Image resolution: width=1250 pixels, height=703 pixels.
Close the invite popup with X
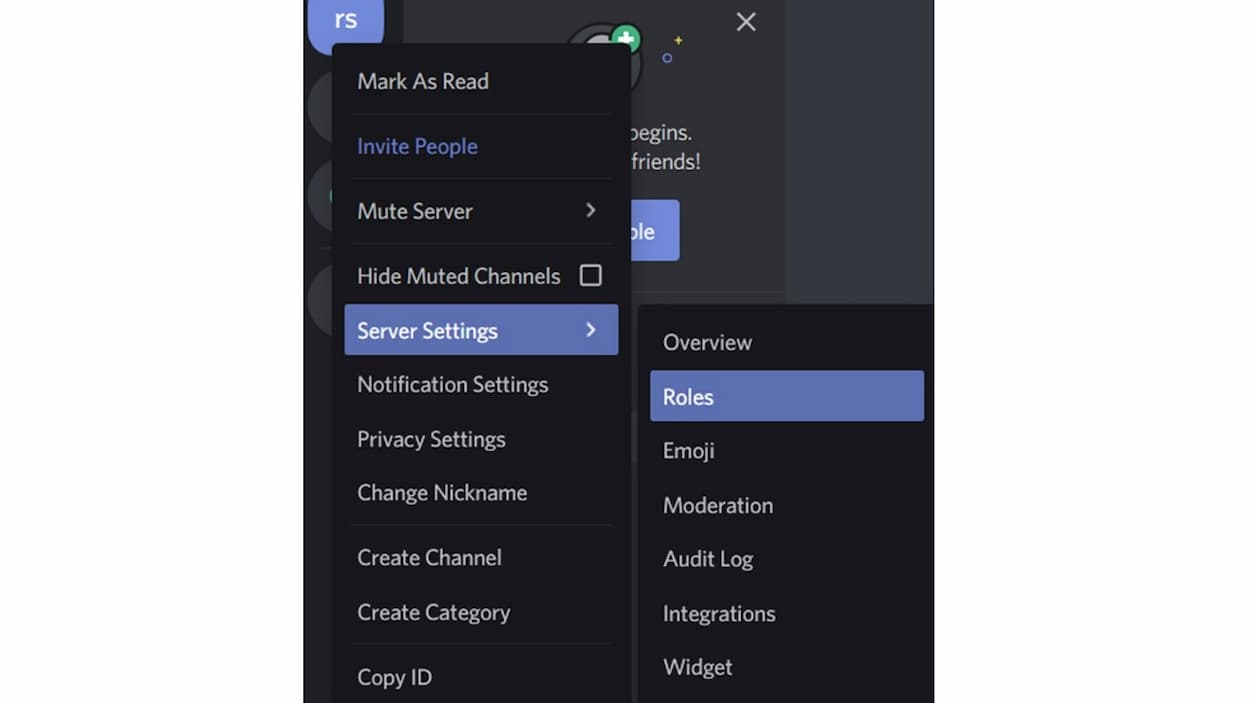click(746, 22)
